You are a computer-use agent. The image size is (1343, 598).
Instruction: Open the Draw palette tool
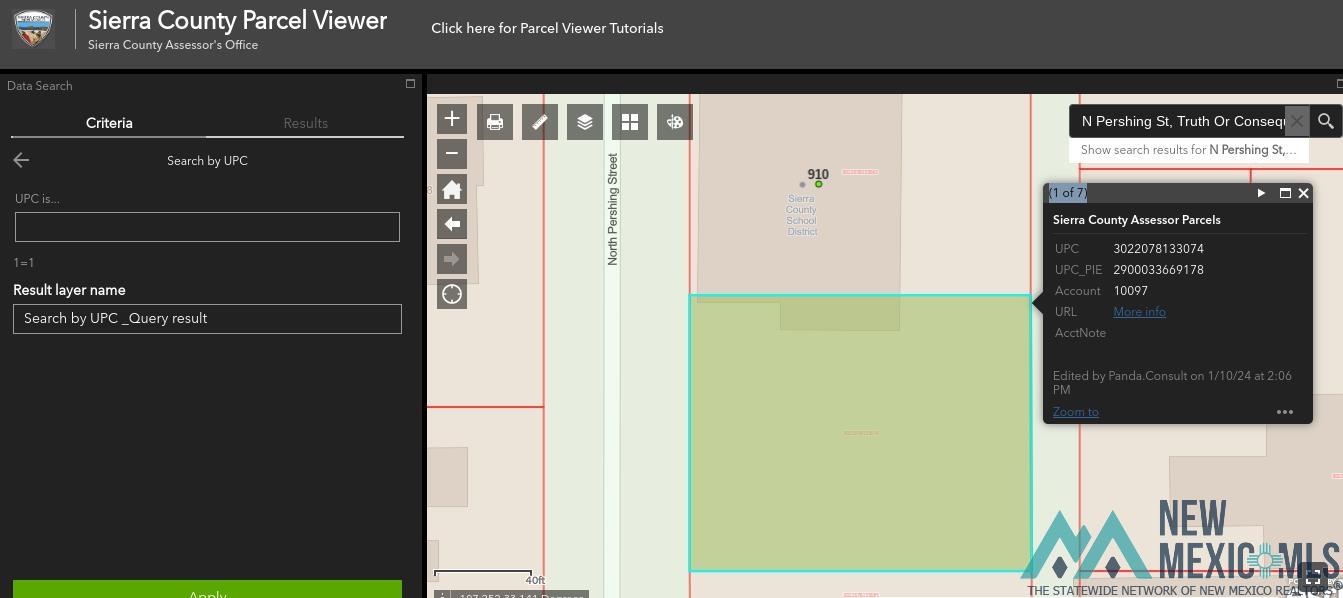[x=675, y=122]
